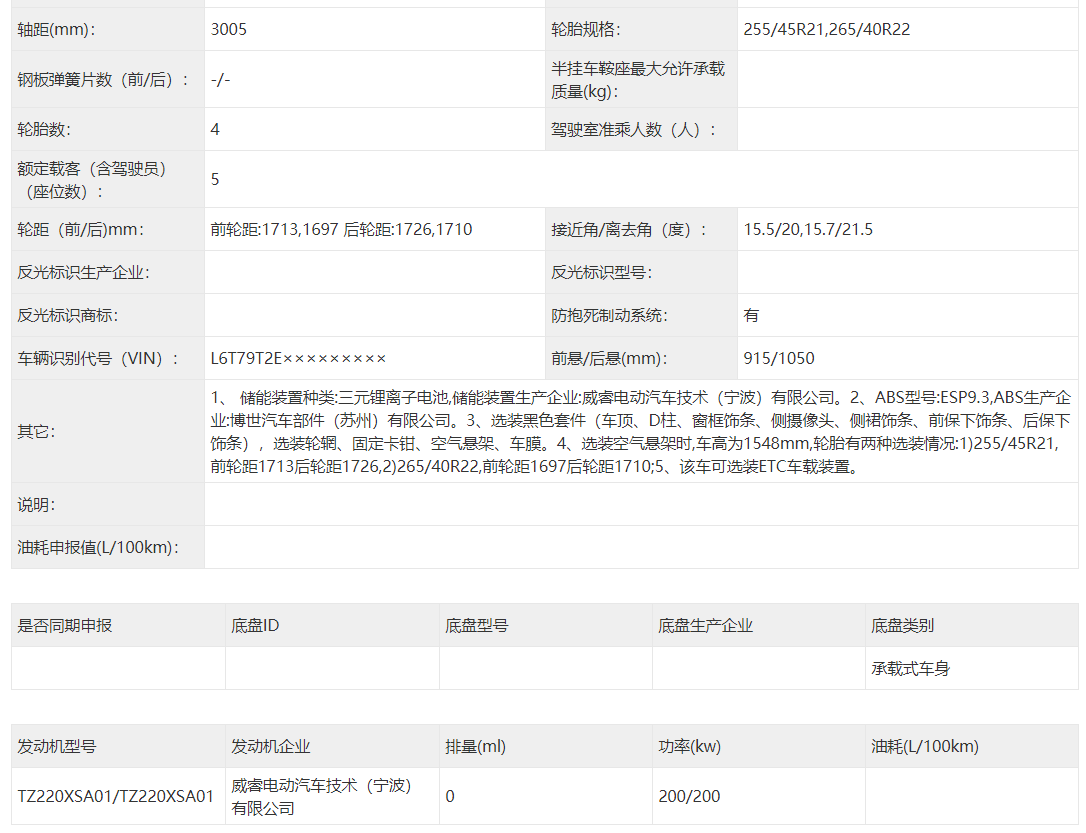Click the 油耗申报值 label

pyautogui.click(x=97, y=547)
